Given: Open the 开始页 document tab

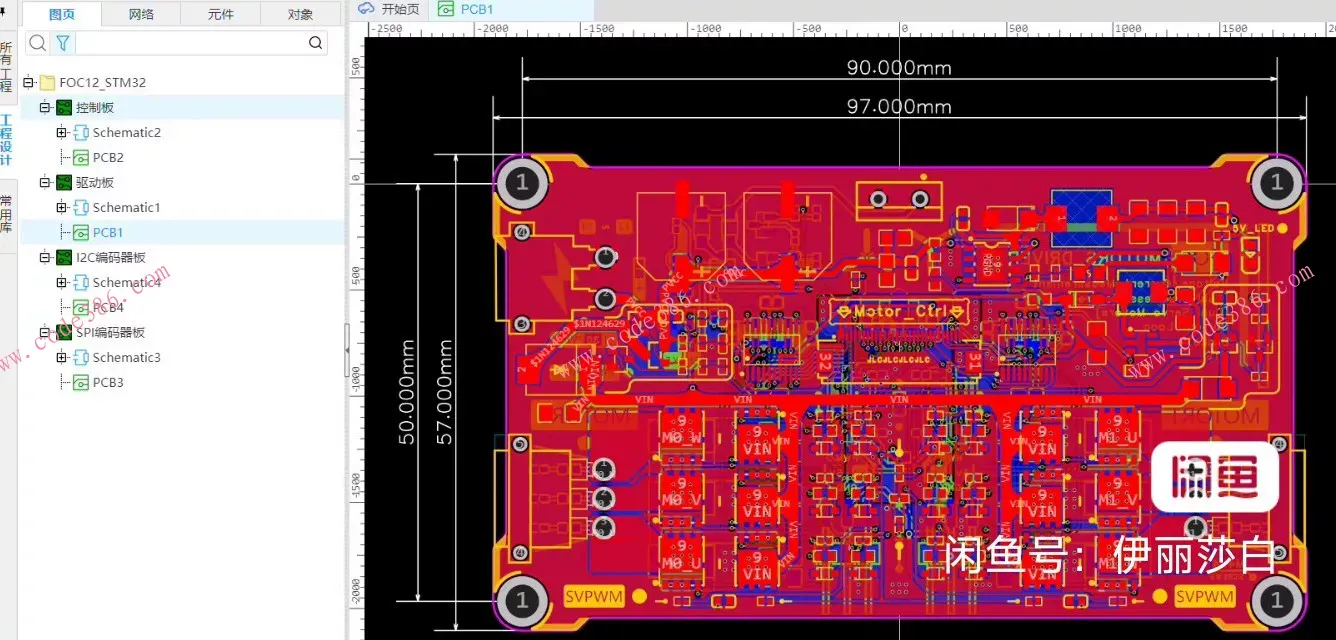Looking at the screenshot, I should [390, 9].
